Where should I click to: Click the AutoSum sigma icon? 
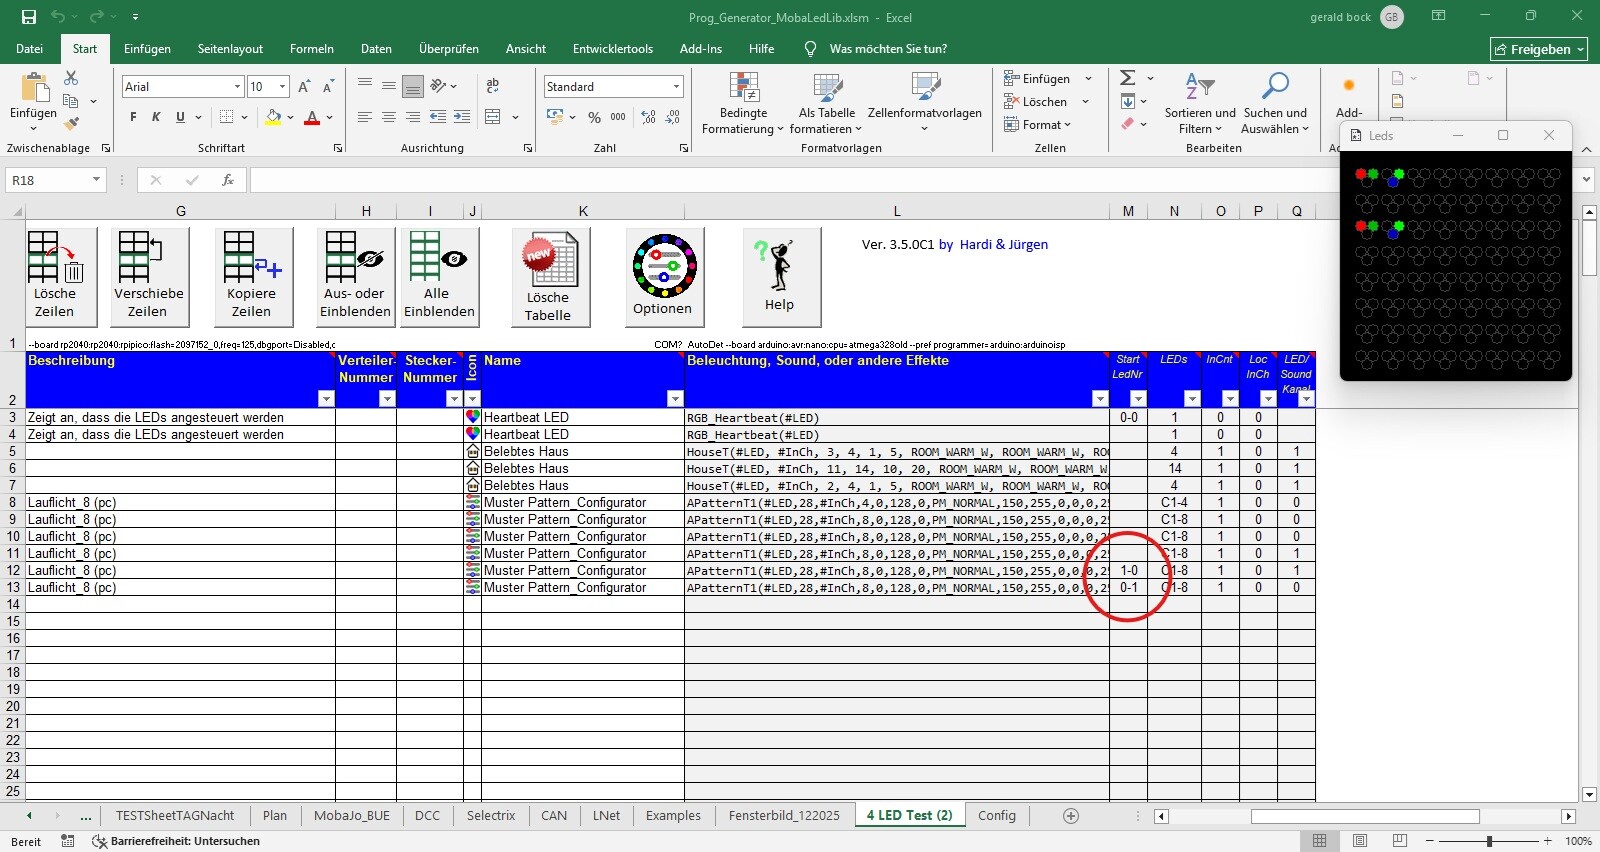tap(1128, 78)
